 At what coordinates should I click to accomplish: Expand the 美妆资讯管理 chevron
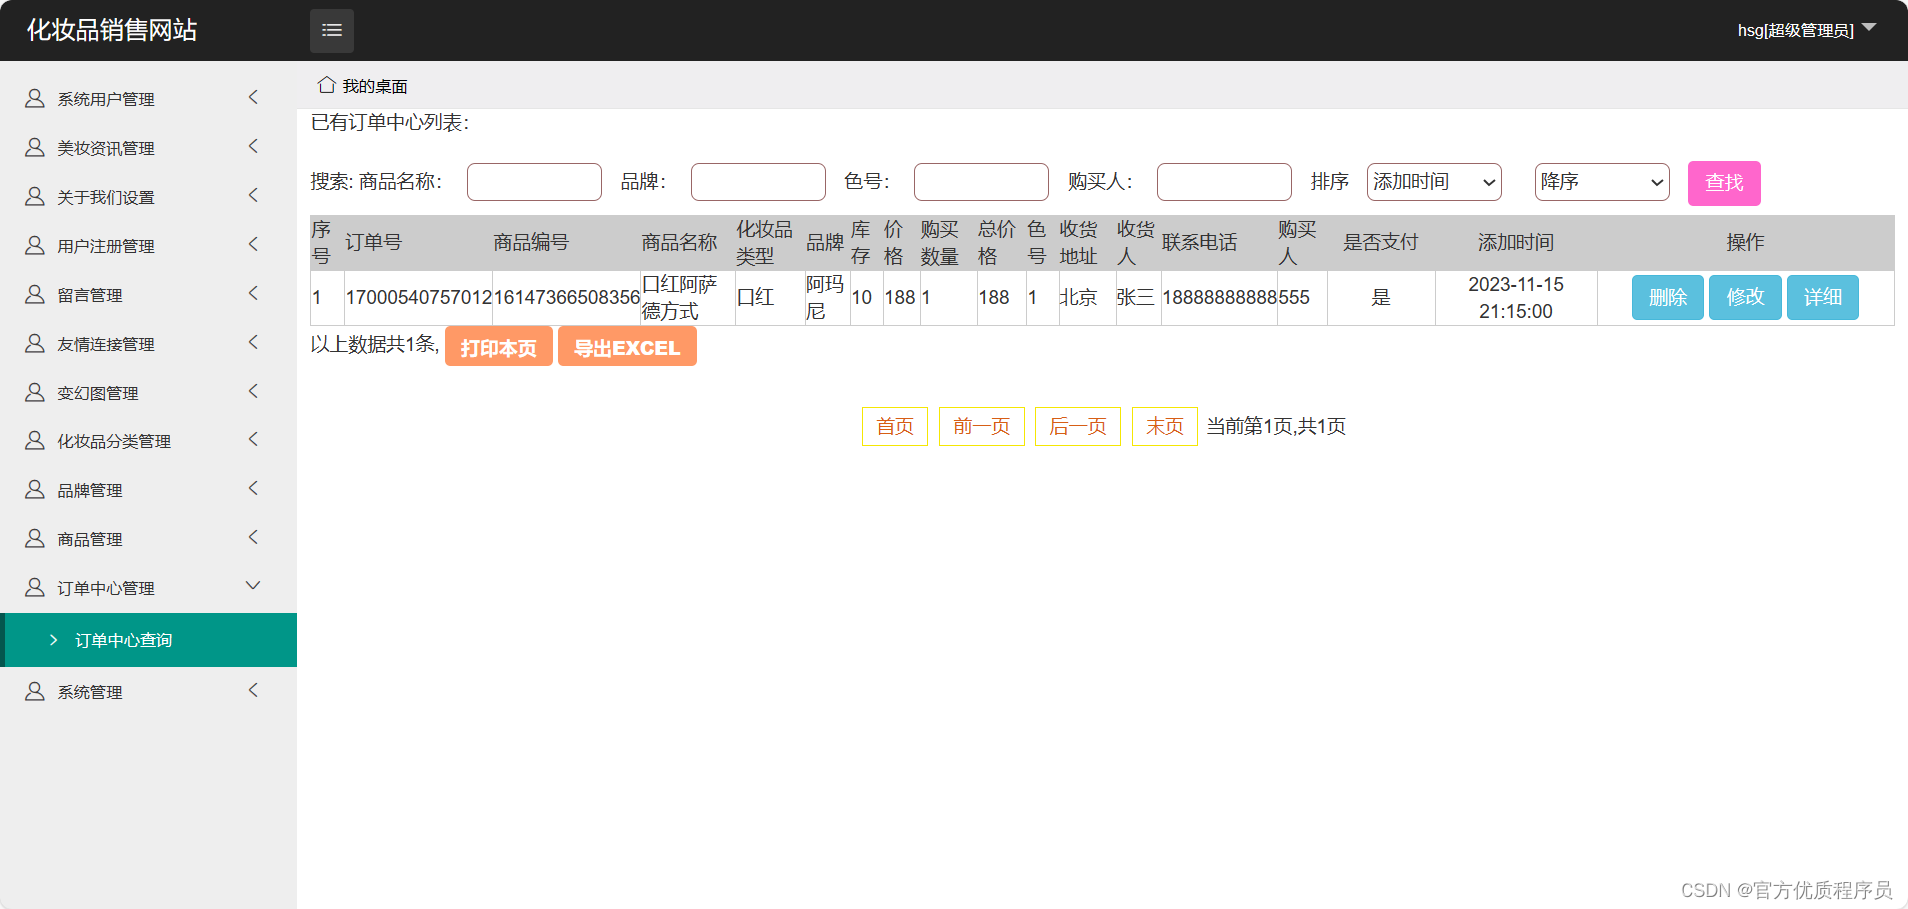point(253,146)
